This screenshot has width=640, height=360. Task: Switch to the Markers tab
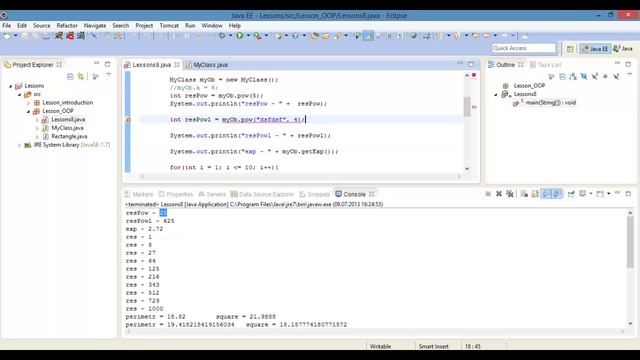point(139,194)
